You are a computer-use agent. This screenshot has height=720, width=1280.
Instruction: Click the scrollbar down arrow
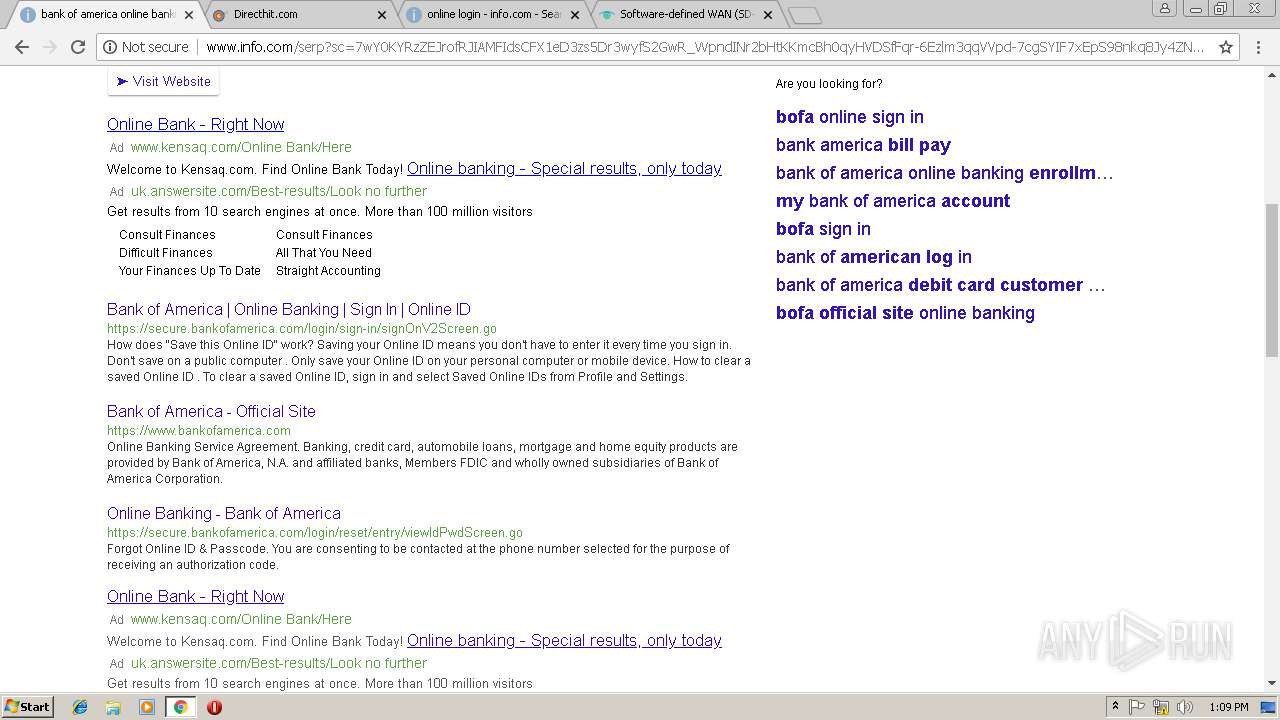(1272, 684)
